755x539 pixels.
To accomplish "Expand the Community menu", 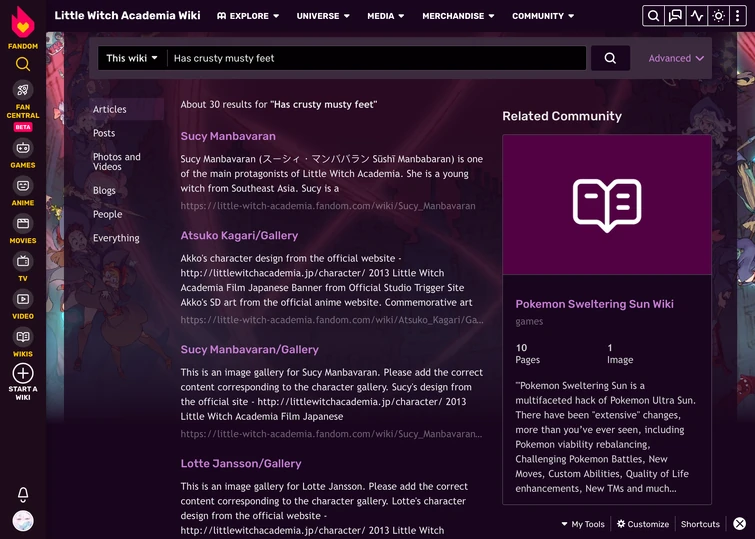I will pyautogui.click(x=543, y=16).
